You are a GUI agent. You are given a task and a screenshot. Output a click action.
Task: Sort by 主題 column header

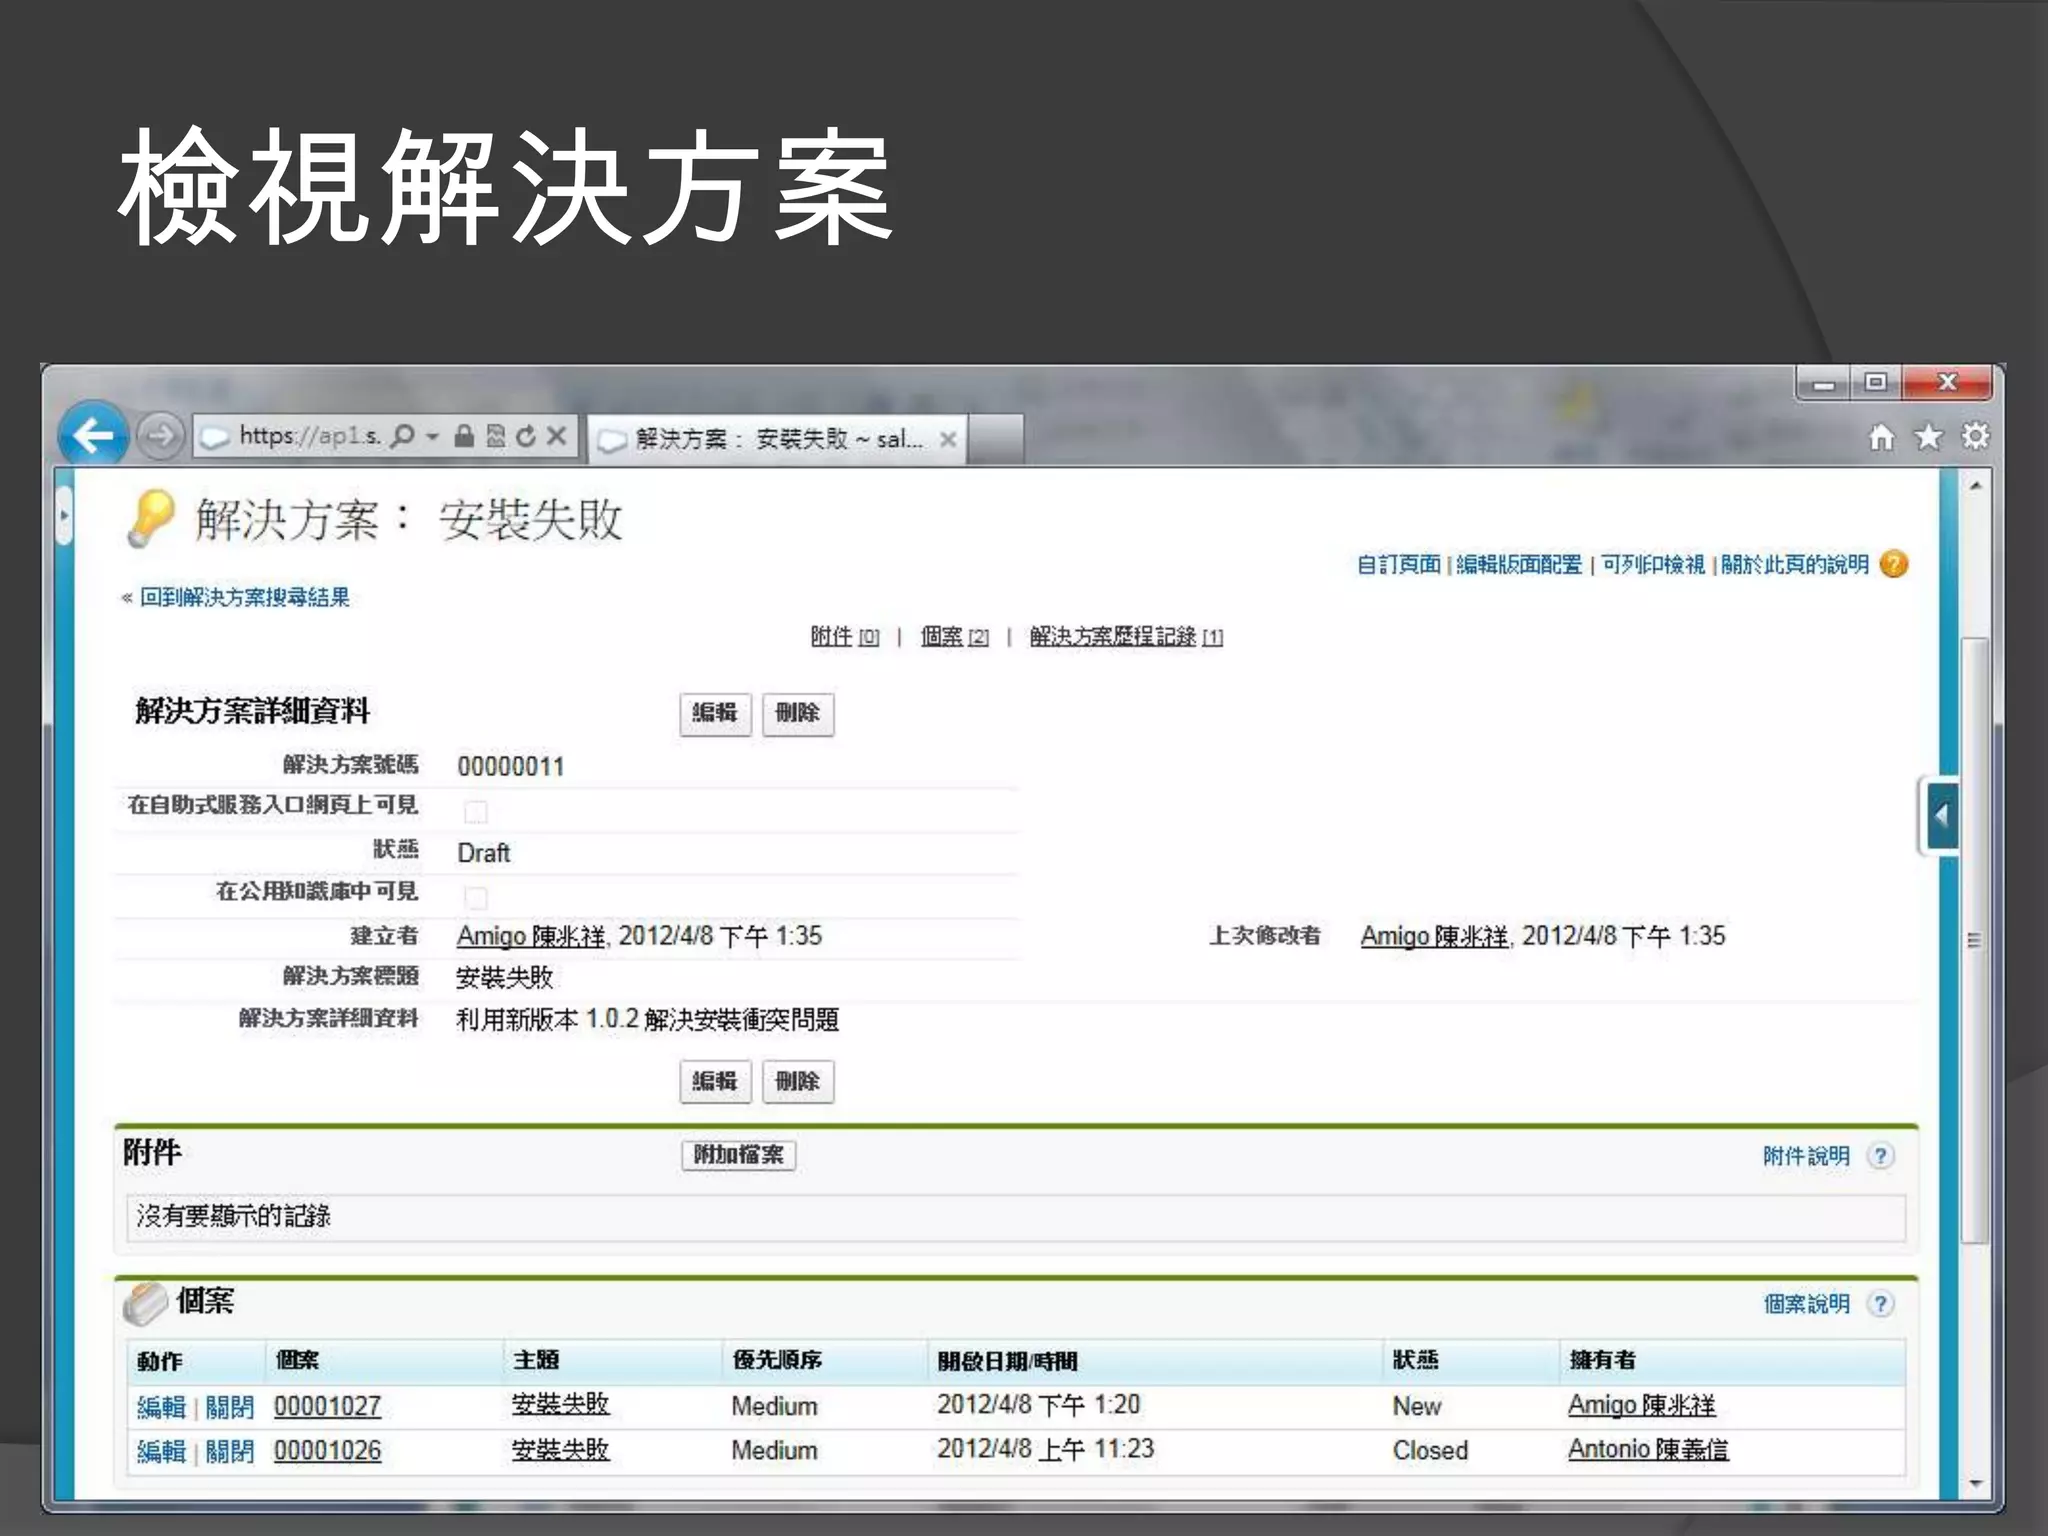point(536,1360)
